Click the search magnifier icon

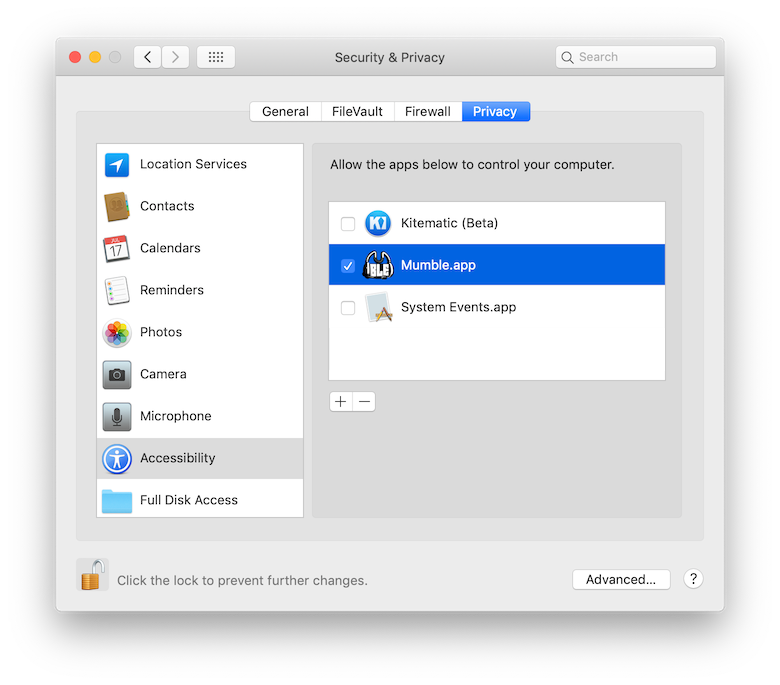coord(567,58)
